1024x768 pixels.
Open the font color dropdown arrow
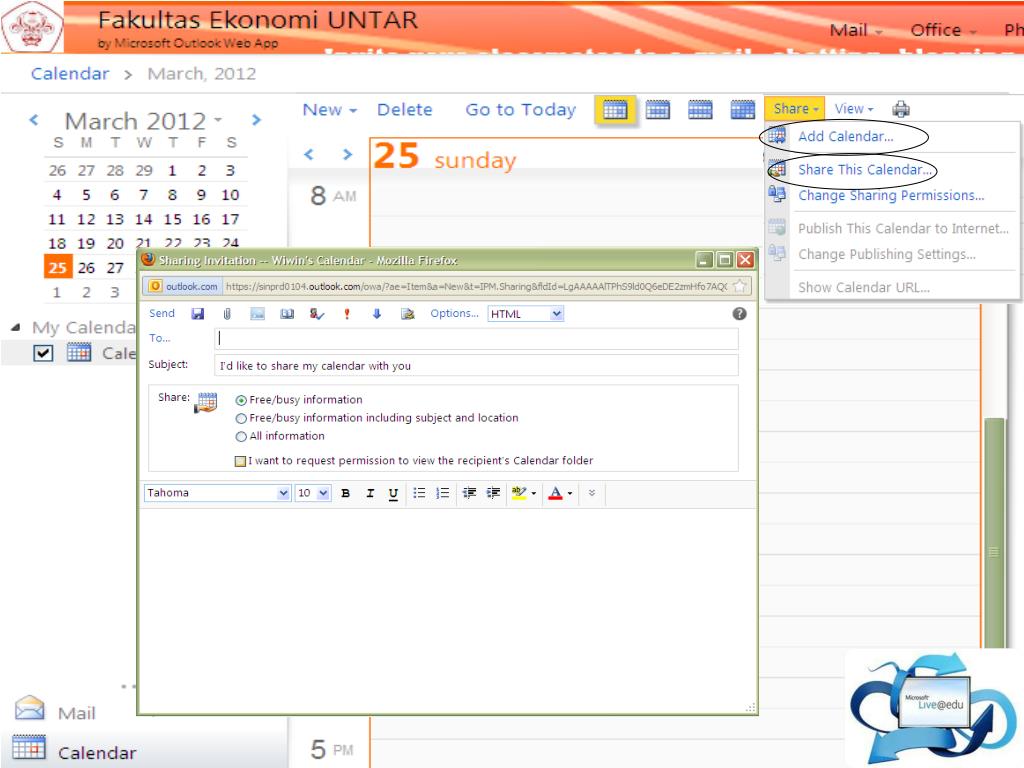tap(570, 493)
